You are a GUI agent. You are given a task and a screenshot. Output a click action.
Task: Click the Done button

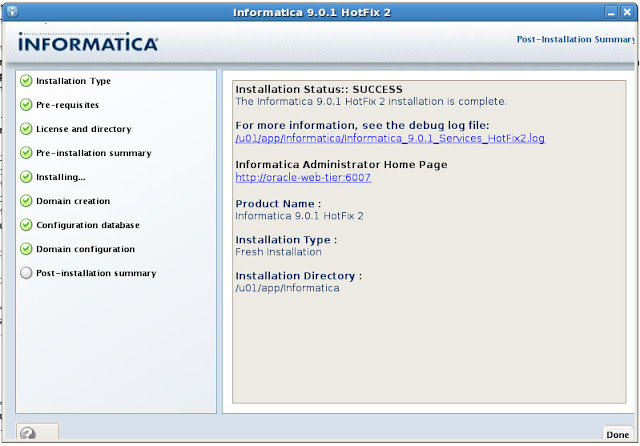click(617, 434)
